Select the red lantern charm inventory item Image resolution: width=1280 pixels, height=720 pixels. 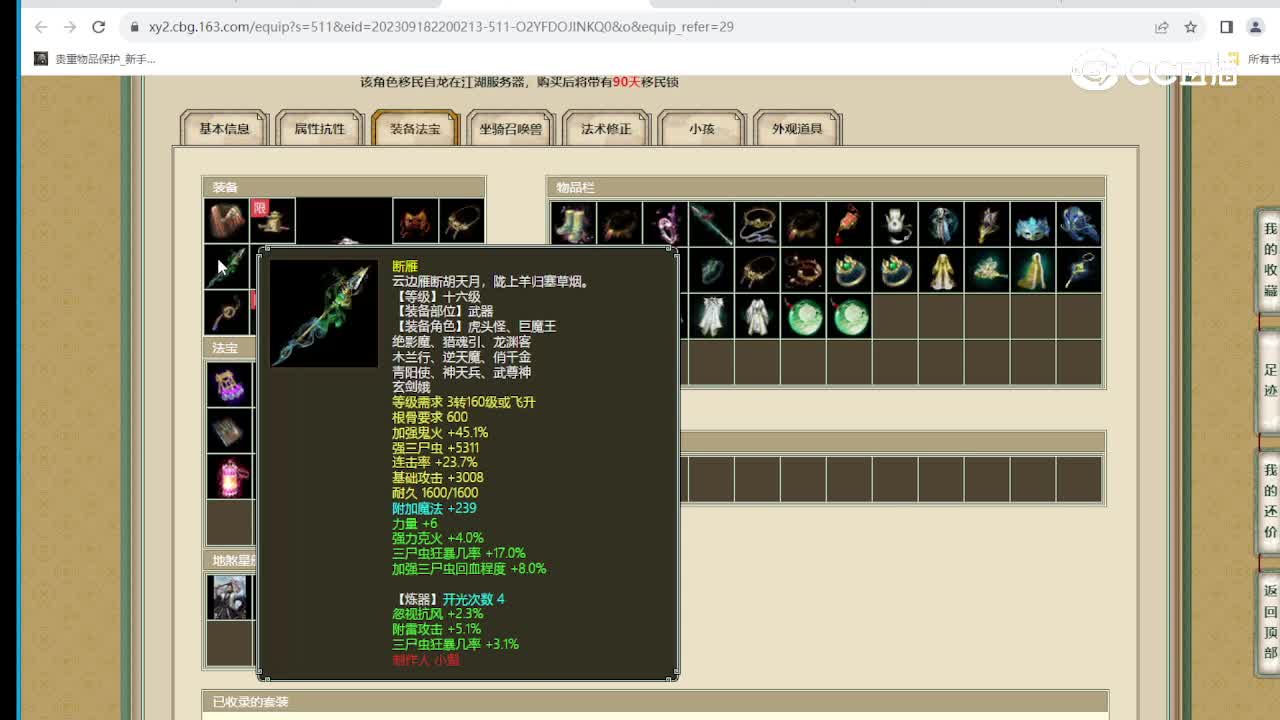[x=849, y=224]
